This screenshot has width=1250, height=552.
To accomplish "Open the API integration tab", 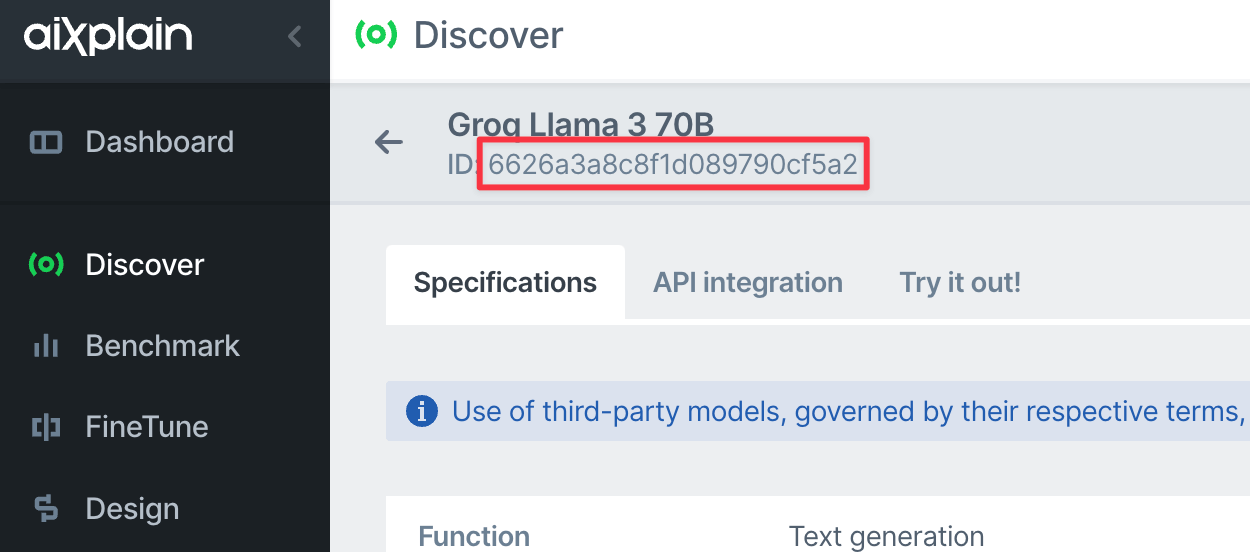I will click(x=747, y=283).
